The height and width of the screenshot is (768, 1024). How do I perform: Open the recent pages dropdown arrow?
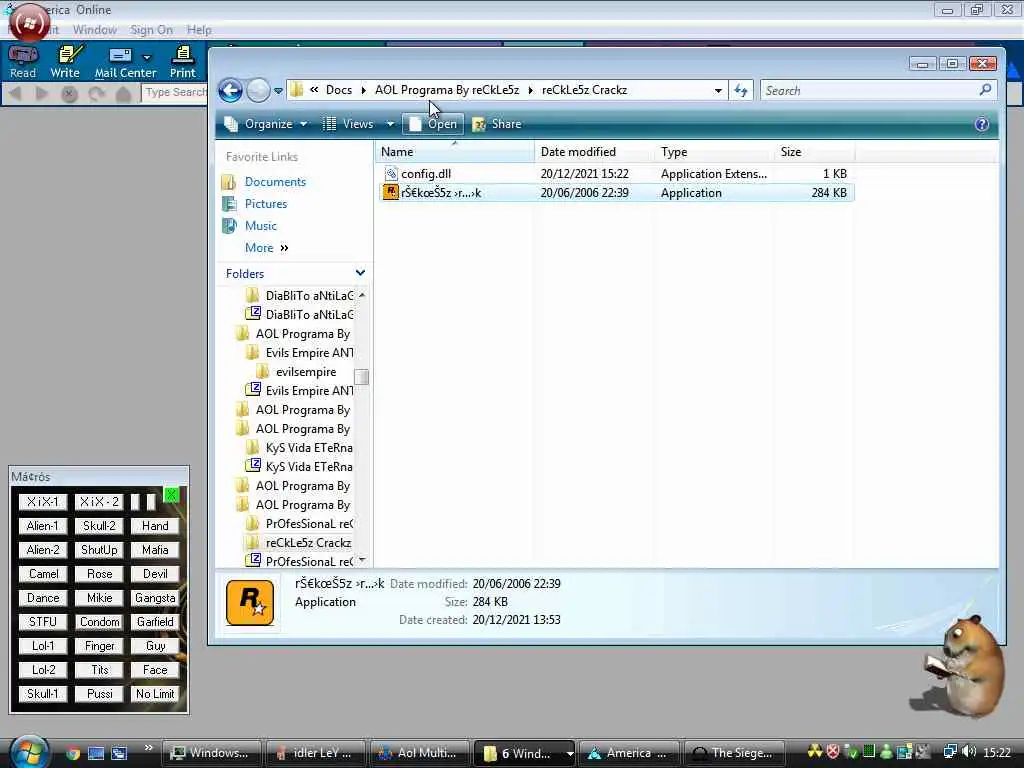(278, 91)
